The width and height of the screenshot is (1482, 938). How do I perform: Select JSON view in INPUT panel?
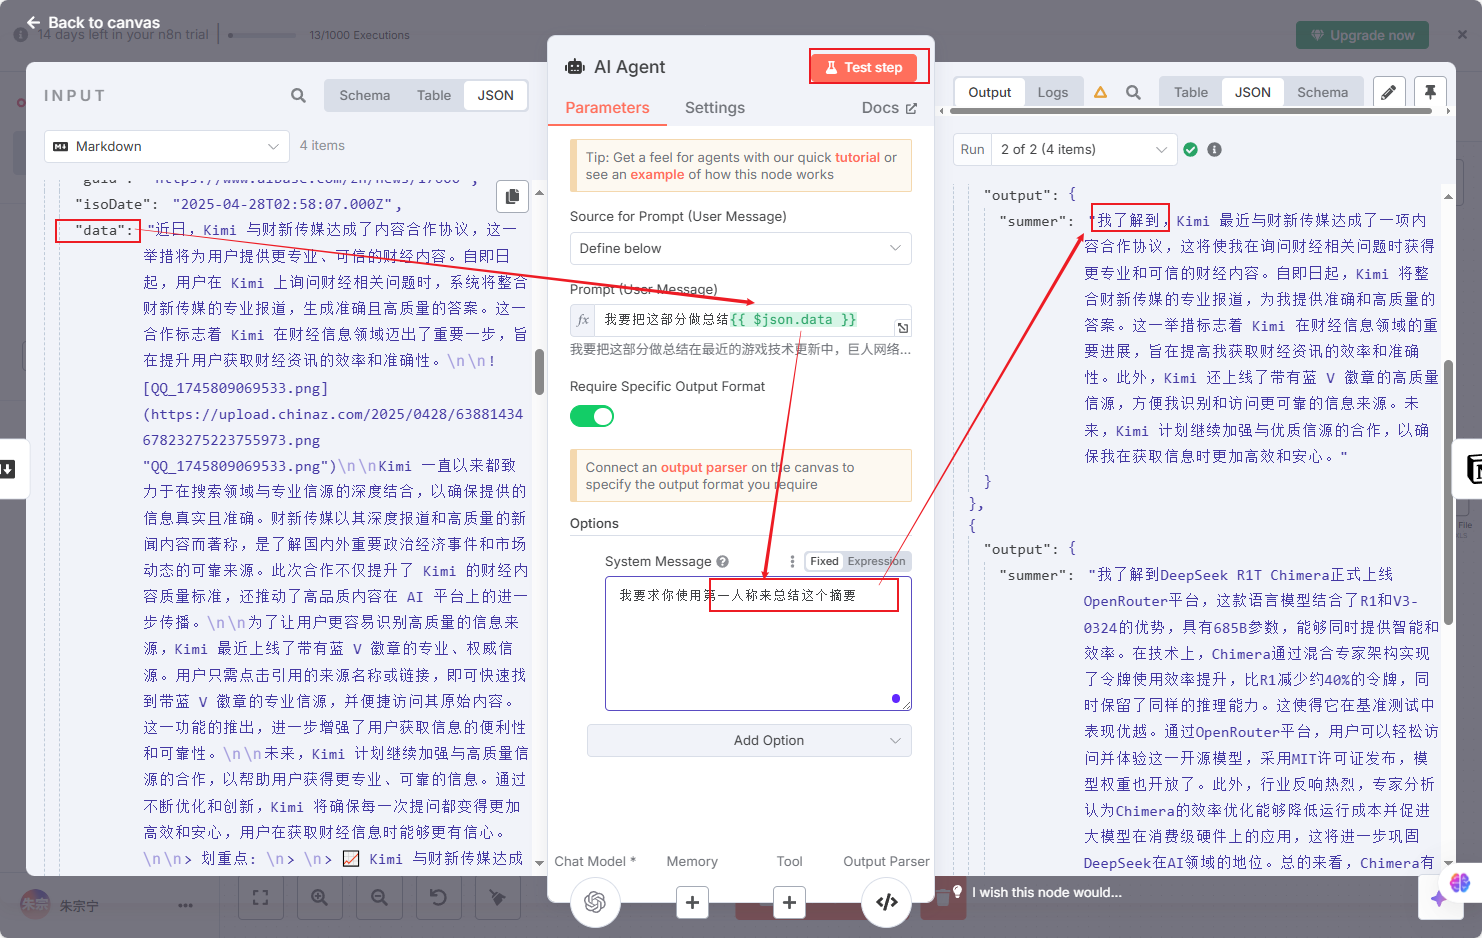[x=495, y=95]
